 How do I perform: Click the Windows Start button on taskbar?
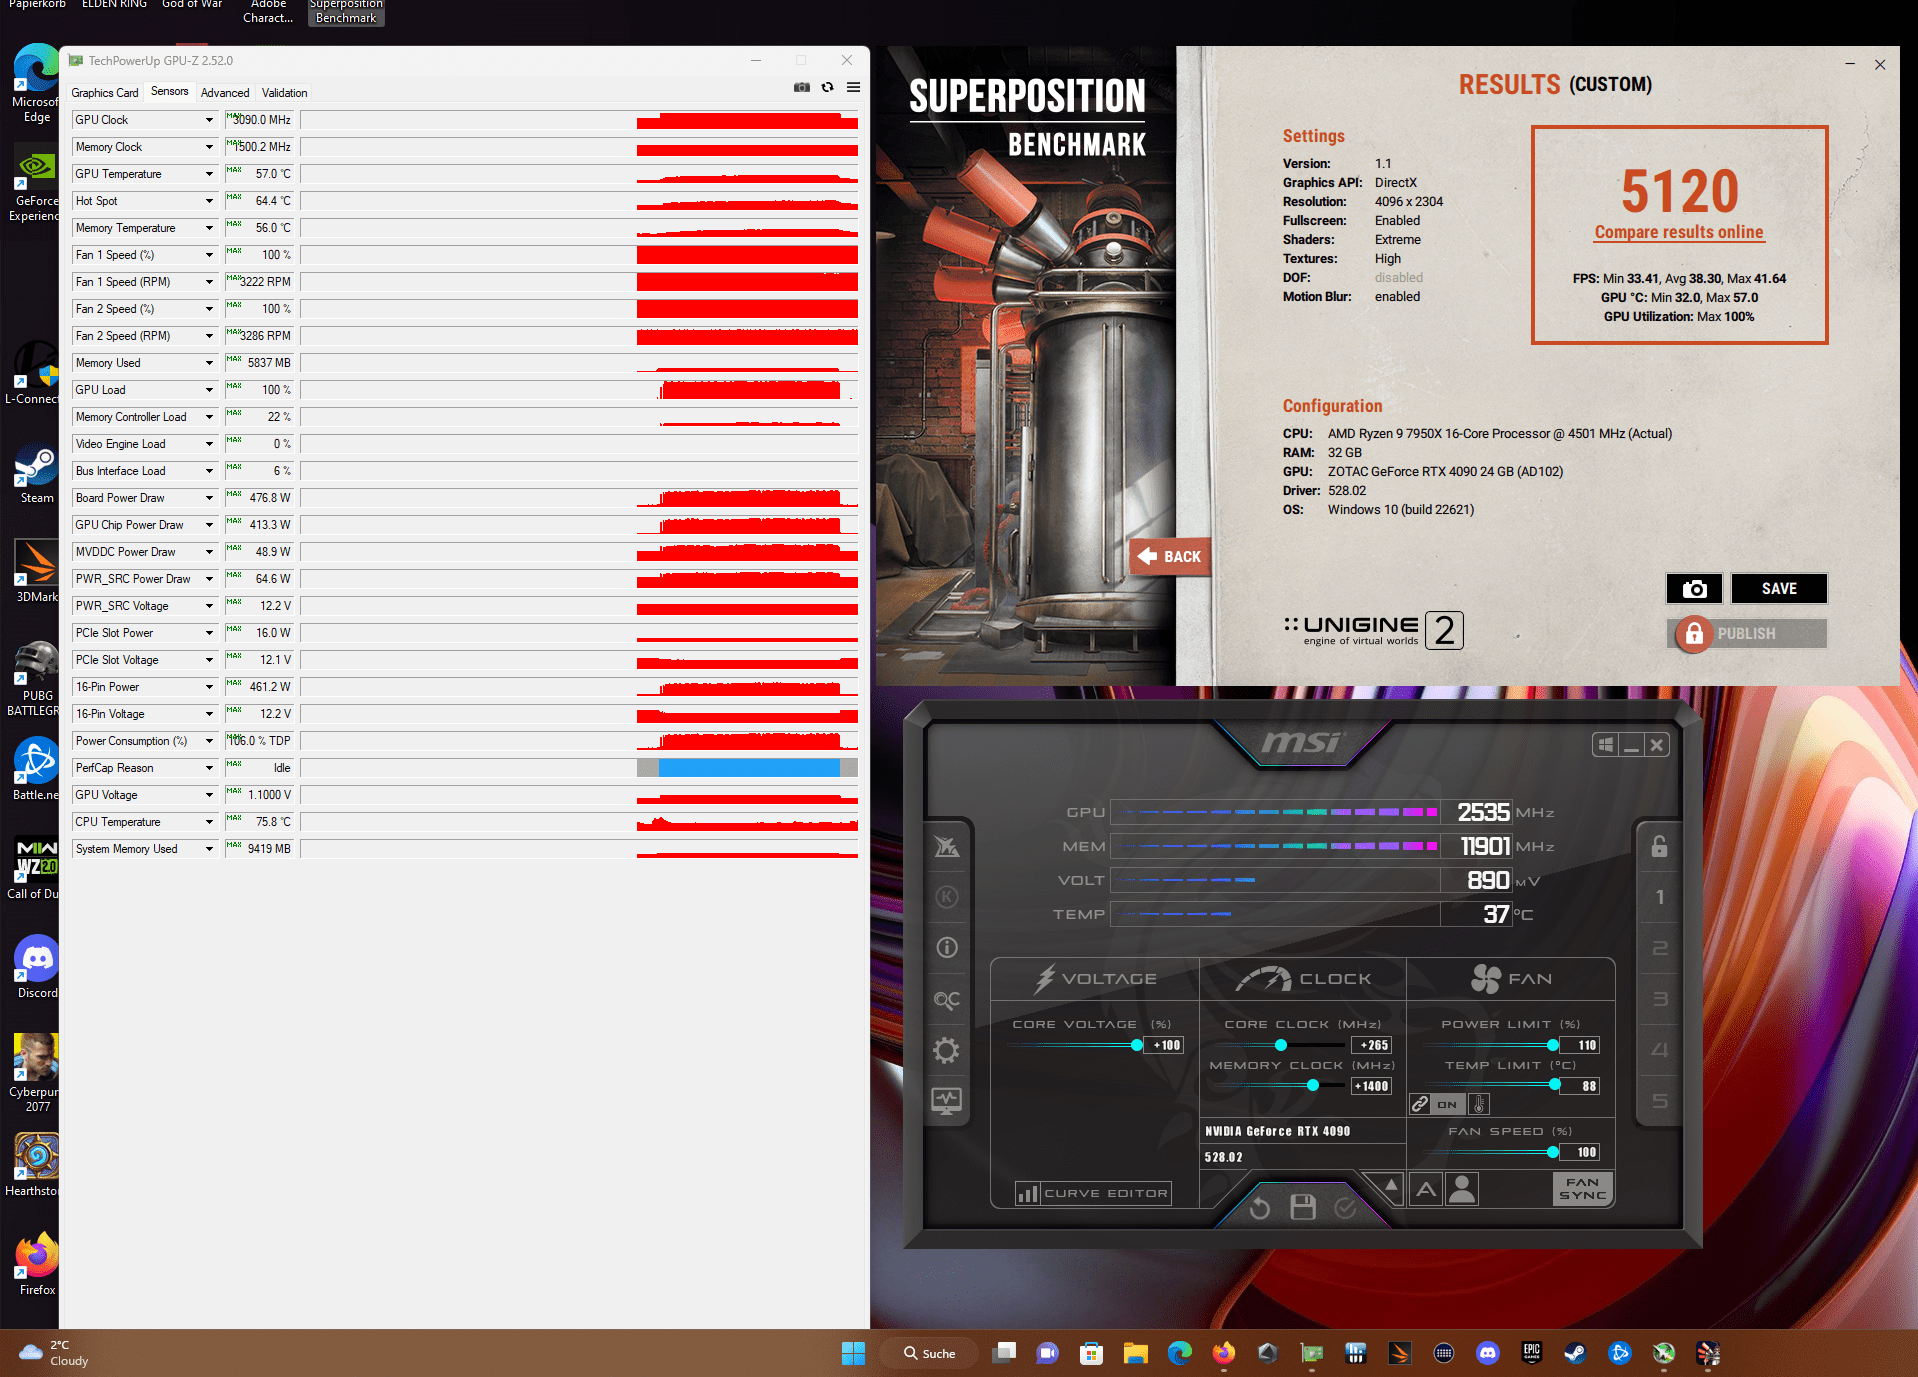click(853, 1353)
